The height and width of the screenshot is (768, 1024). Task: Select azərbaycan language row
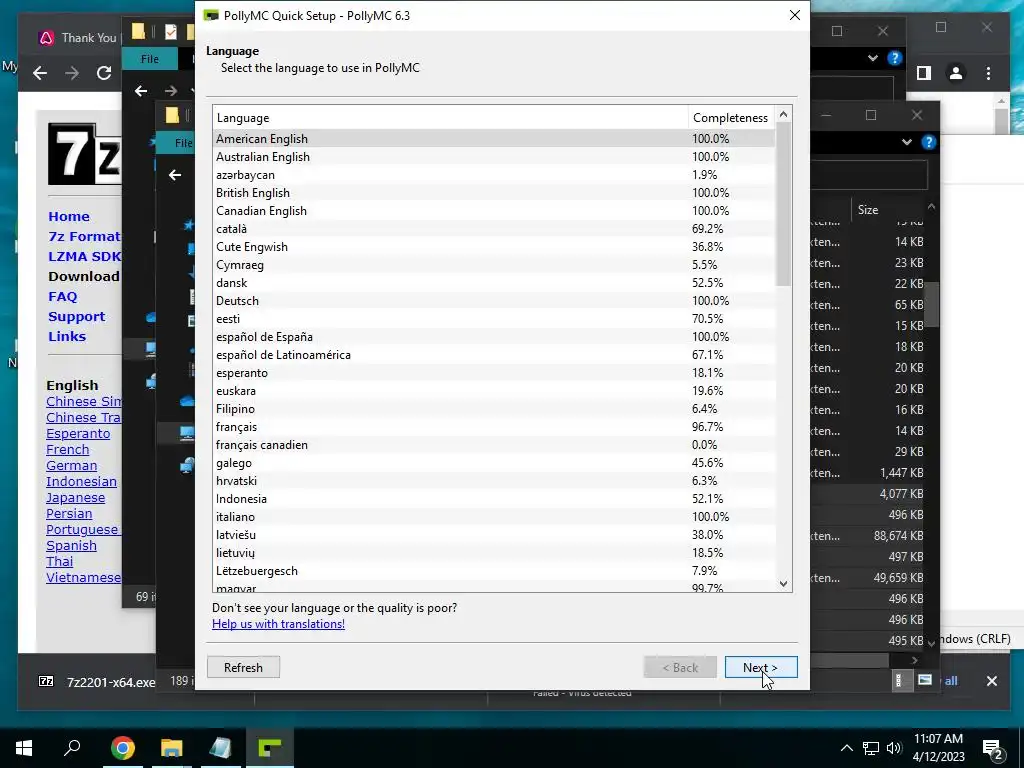494,174
